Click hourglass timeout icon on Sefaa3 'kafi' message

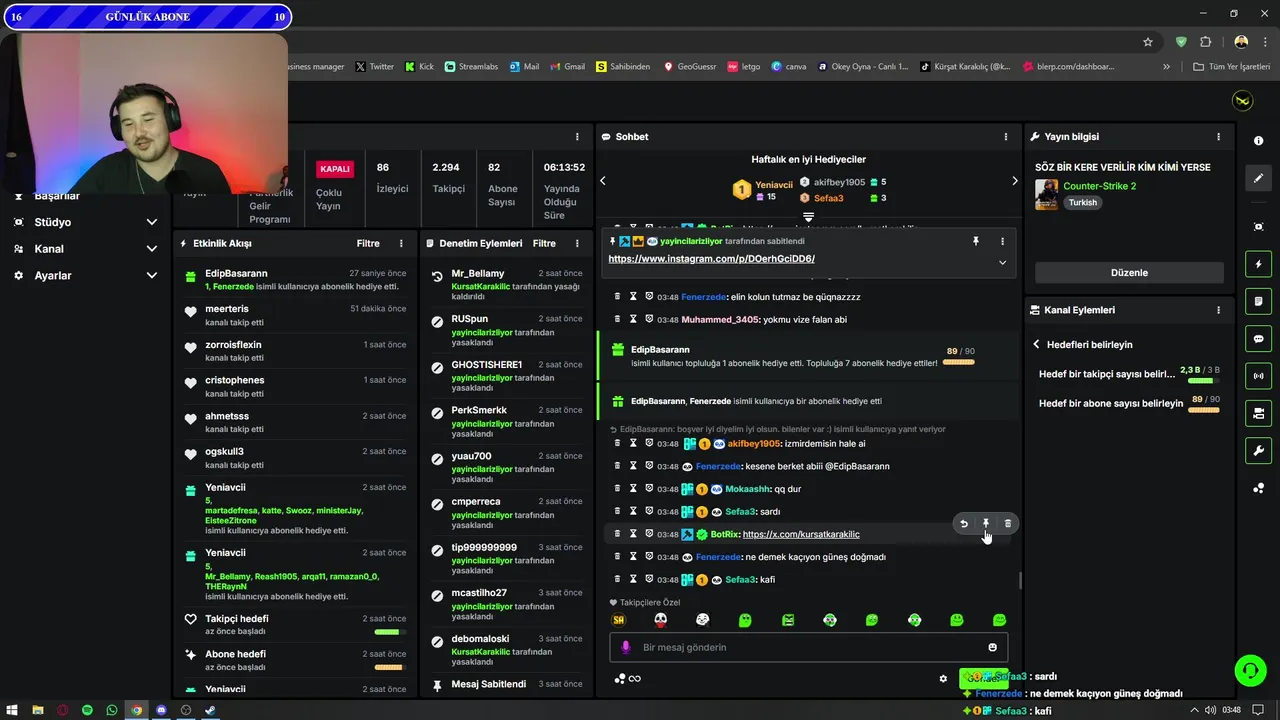pos(633,579)
